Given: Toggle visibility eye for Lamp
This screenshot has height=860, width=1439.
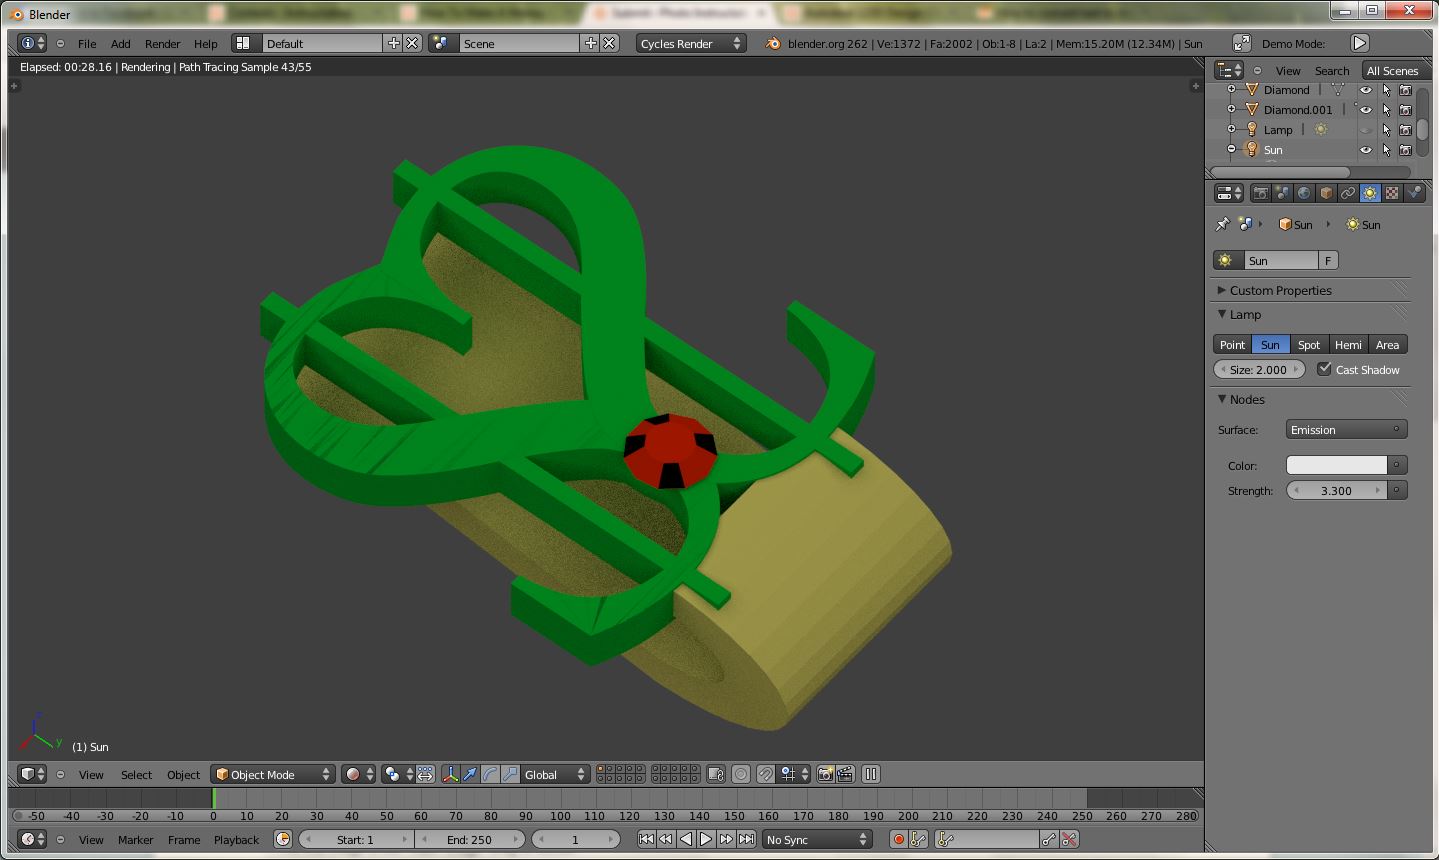Looking at the screenshot, I should coord(1366,130).
